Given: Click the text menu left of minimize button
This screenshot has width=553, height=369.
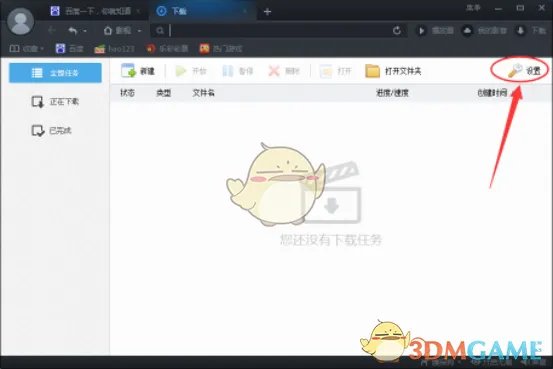Looking at the screenshot, I should tap(473, 8).
